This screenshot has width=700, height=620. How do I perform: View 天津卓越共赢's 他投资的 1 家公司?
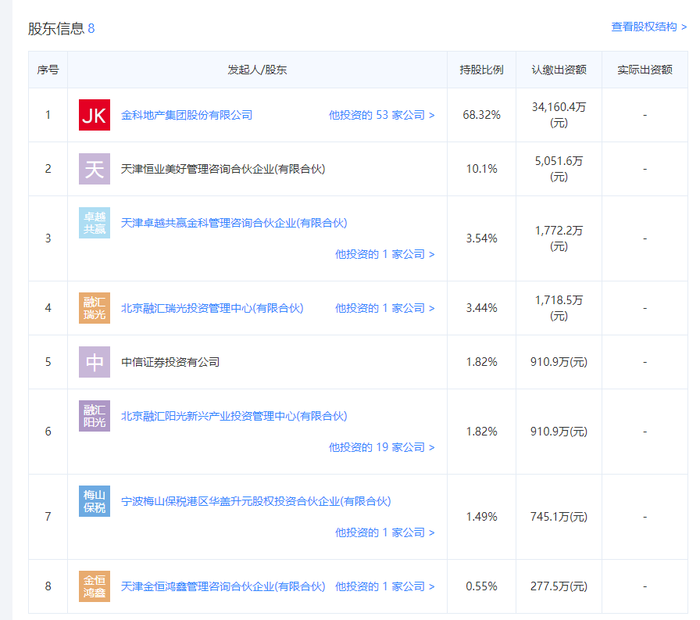tap(385, 254)
